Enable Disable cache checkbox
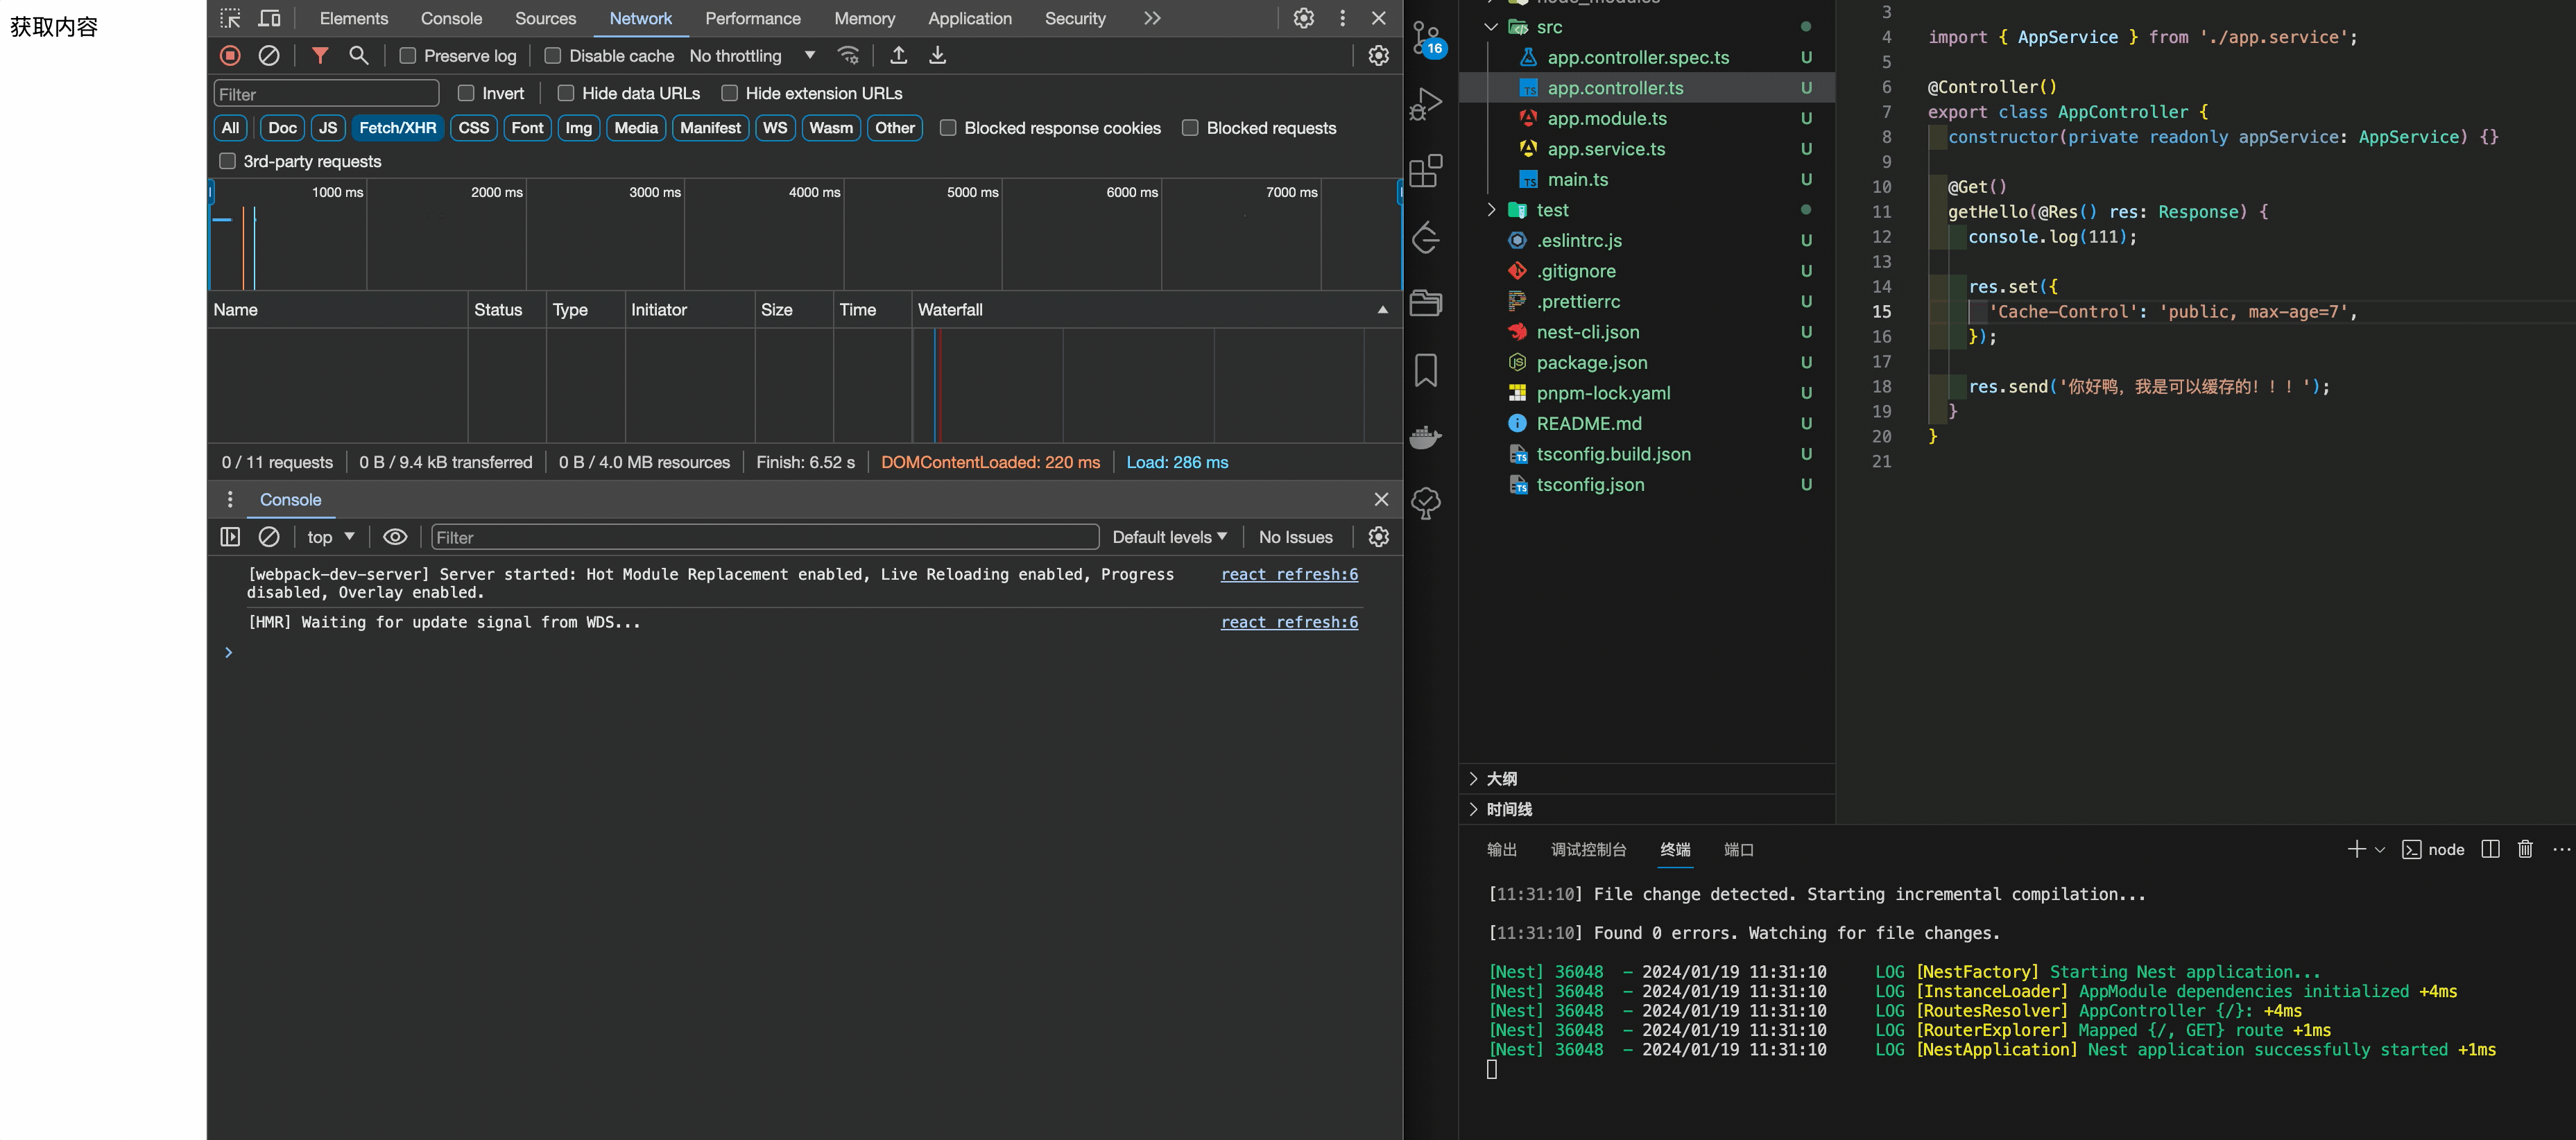The width and height of the screenshot is (2576, 1140). click(553, 56)
